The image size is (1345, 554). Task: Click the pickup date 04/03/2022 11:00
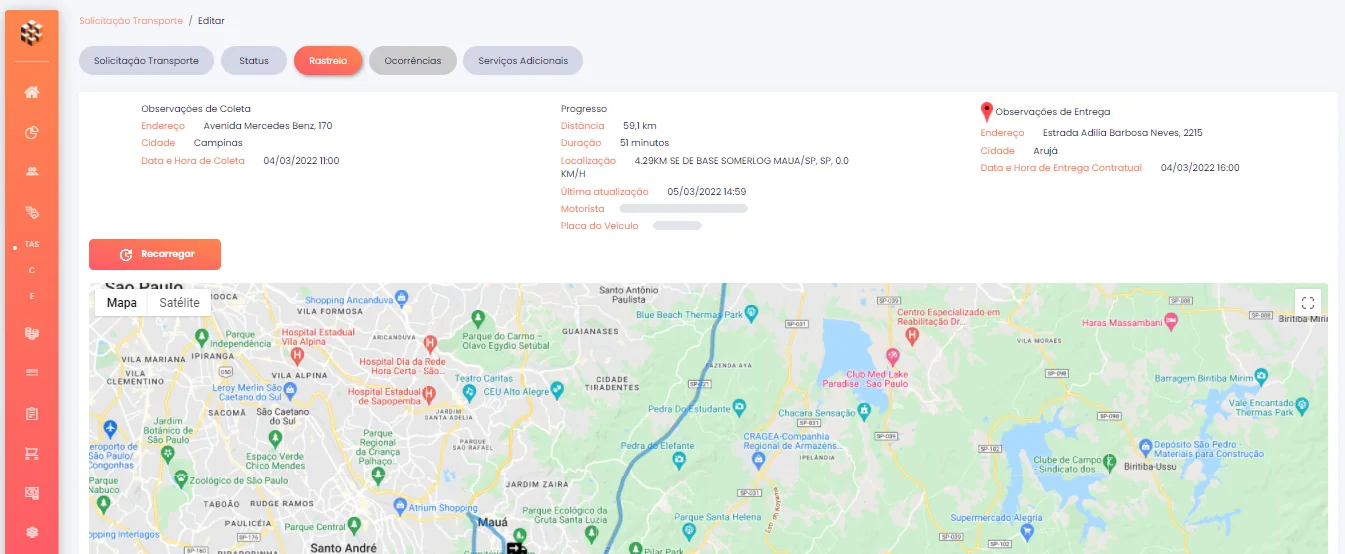pyautogui.click(x=301, y=160)
